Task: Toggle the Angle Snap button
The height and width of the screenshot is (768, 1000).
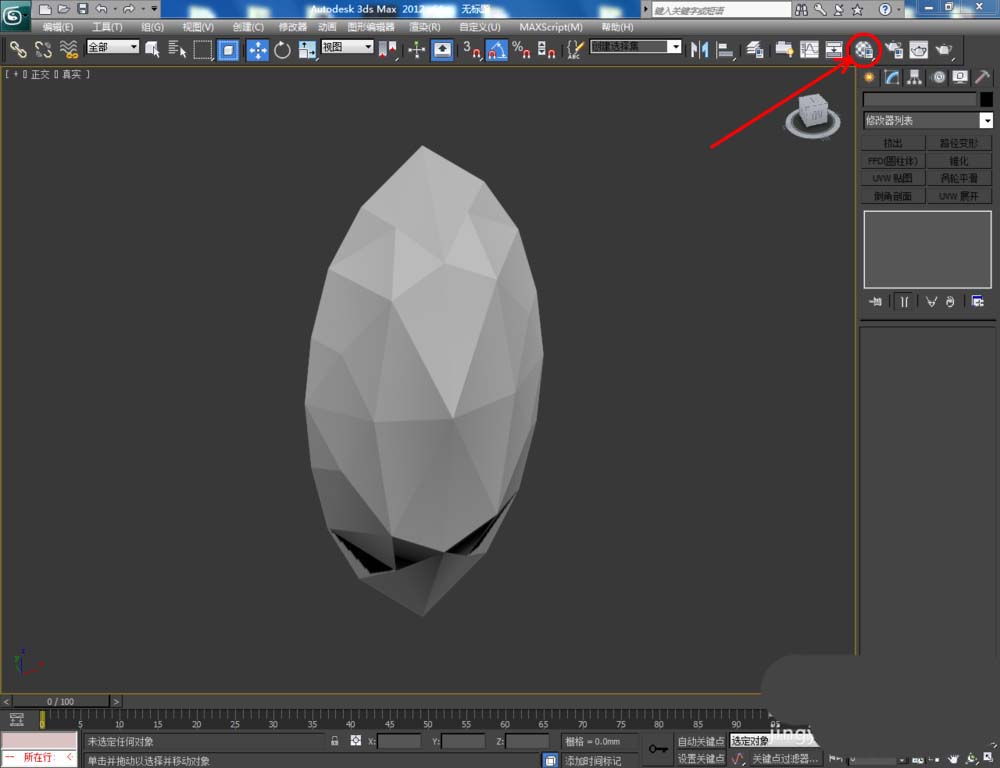Action: [x=497, y=49]
